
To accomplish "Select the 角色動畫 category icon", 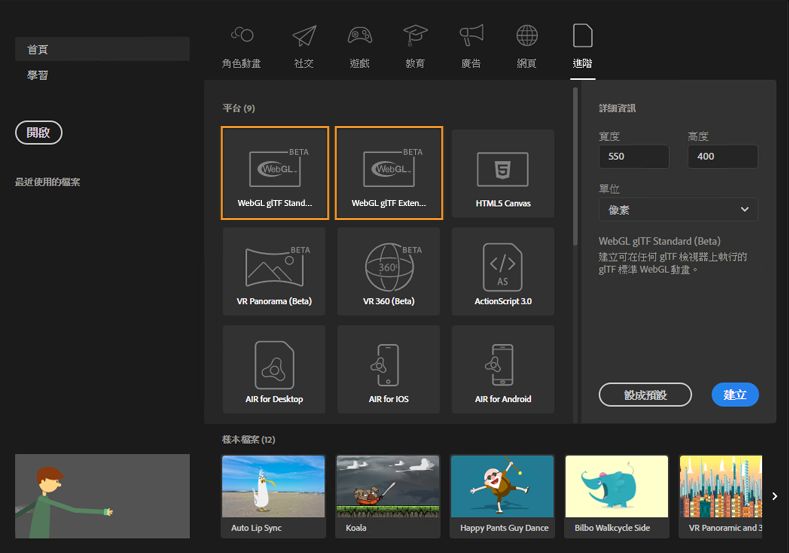I will 242,35.
